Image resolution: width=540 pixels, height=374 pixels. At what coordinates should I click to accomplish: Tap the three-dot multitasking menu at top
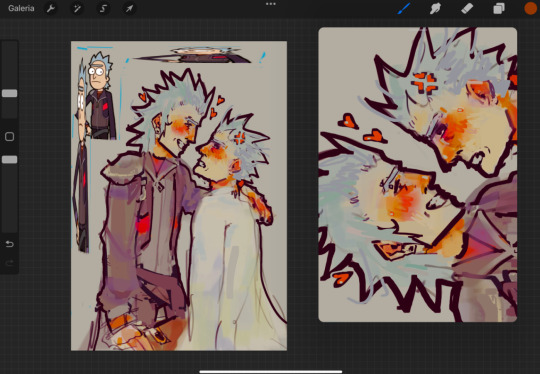point(271,4)
